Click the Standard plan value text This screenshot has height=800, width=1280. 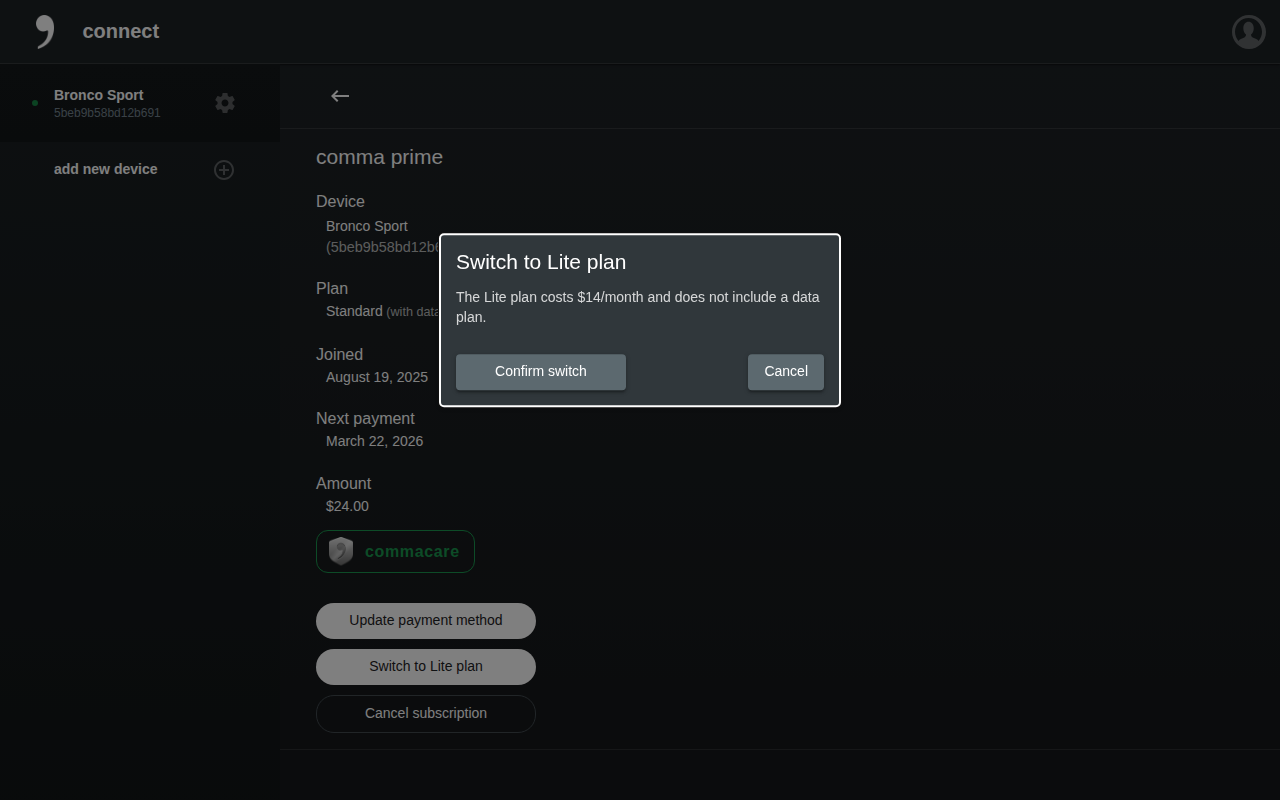point(354,311)
